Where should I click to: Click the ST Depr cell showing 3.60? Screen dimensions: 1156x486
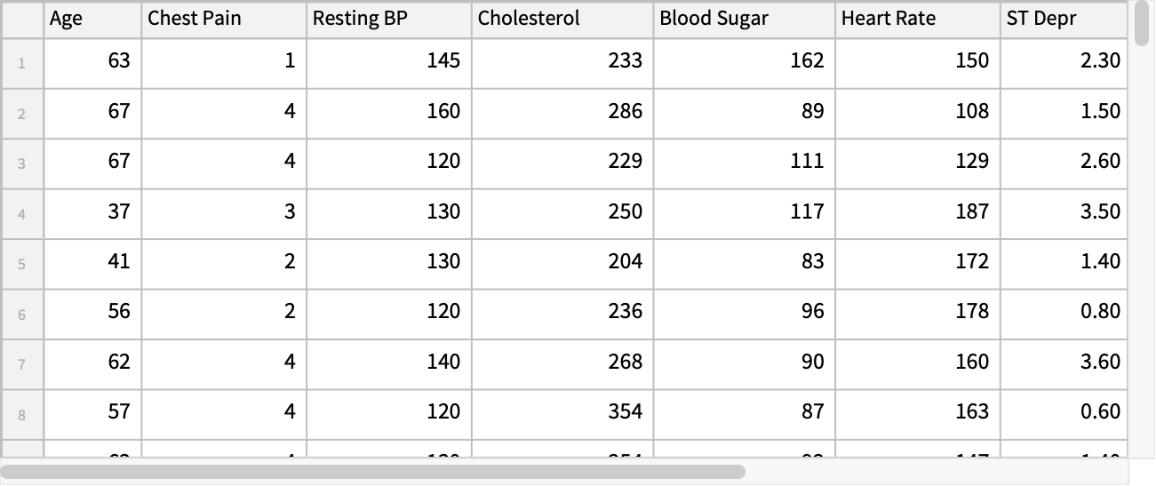click(x=1063, y=363)
